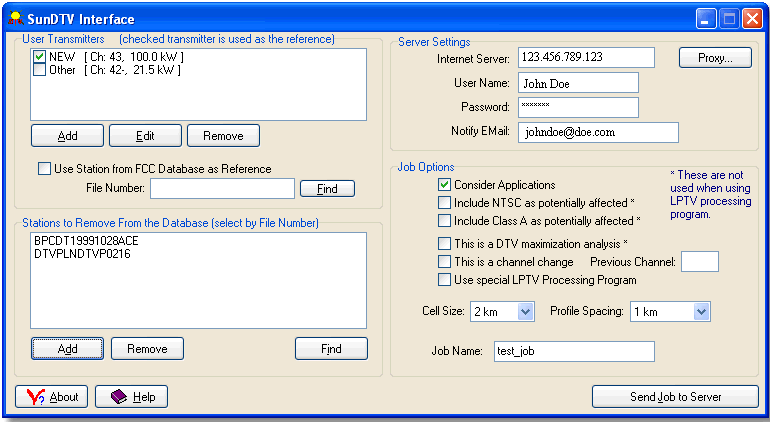Check the Other transmitter checkbox
This screenshot has width=770, height=423.
coord(40,70)
